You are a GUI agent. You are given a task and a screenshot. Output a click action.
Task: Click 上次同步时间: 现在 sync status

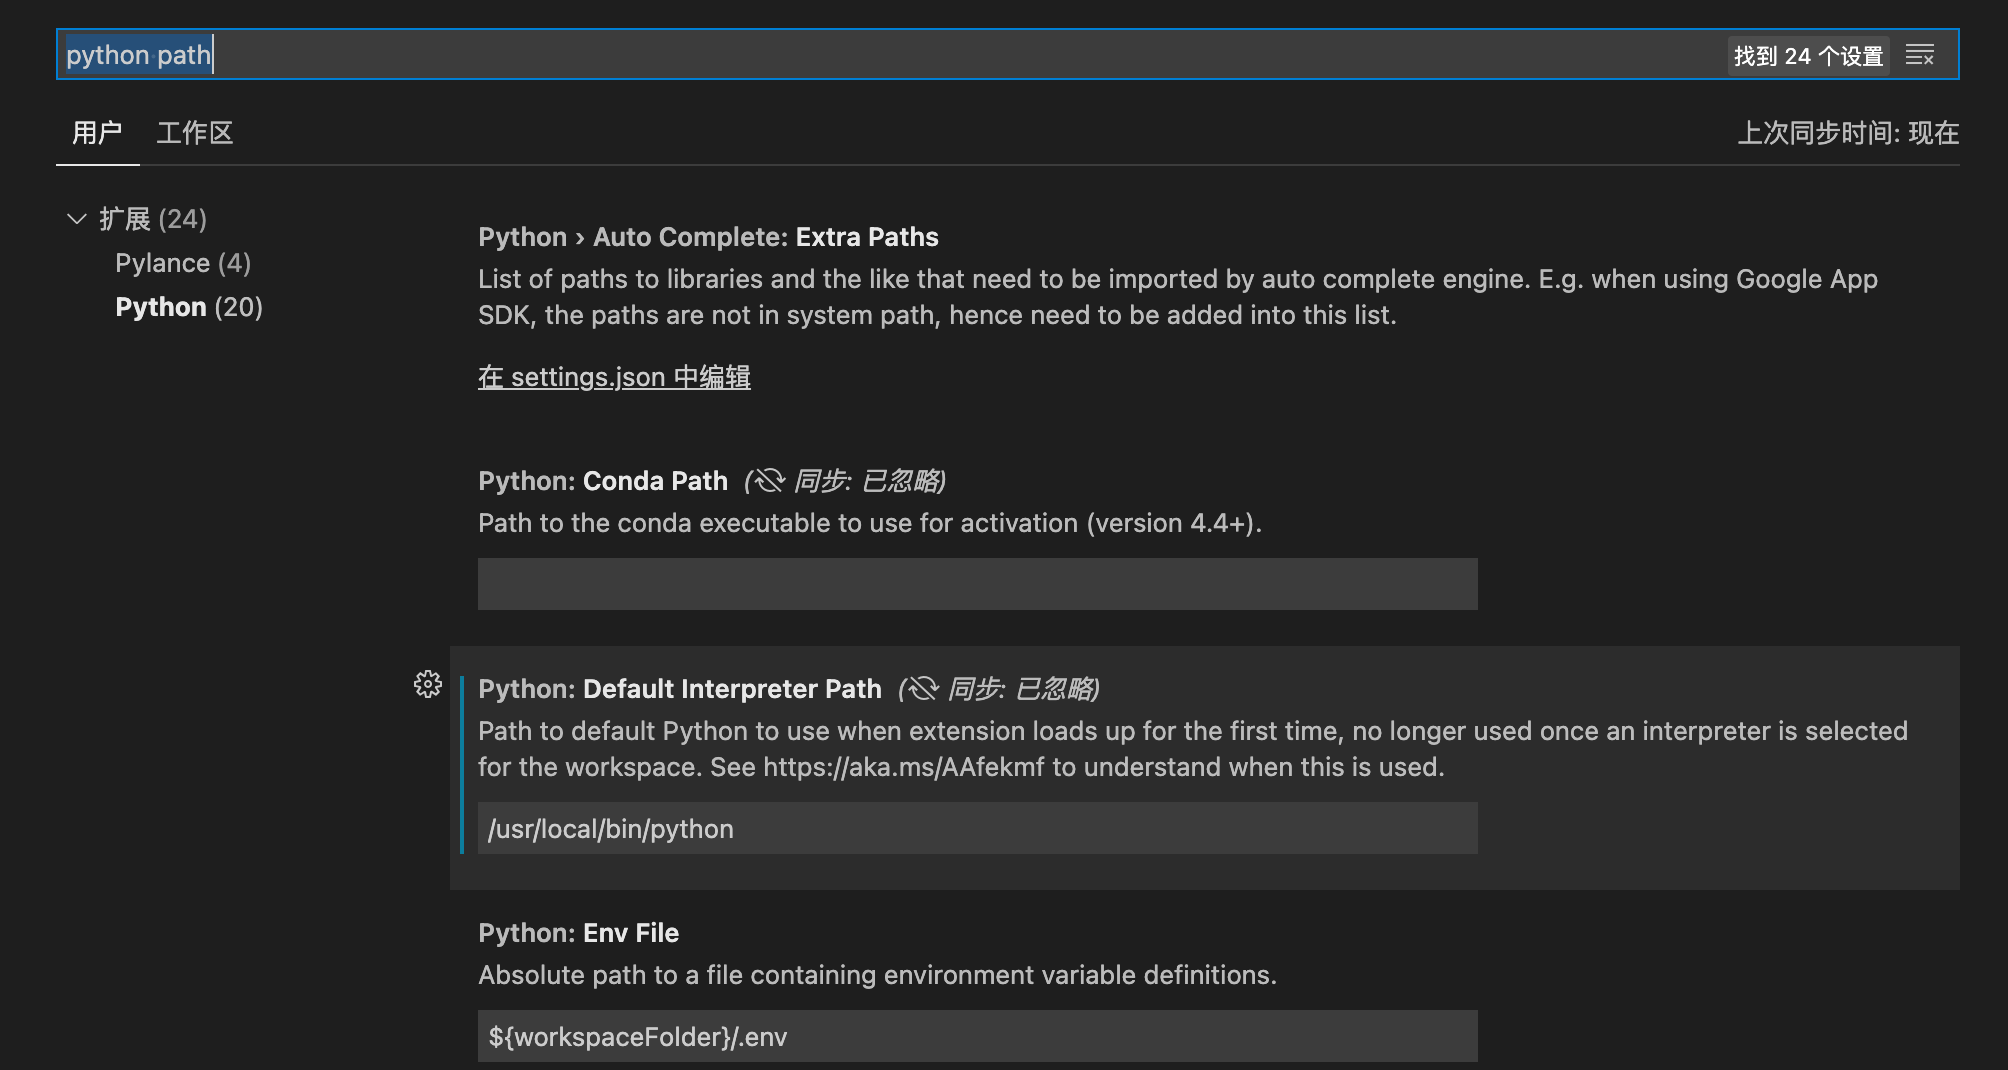click(x=1848, y=133)
